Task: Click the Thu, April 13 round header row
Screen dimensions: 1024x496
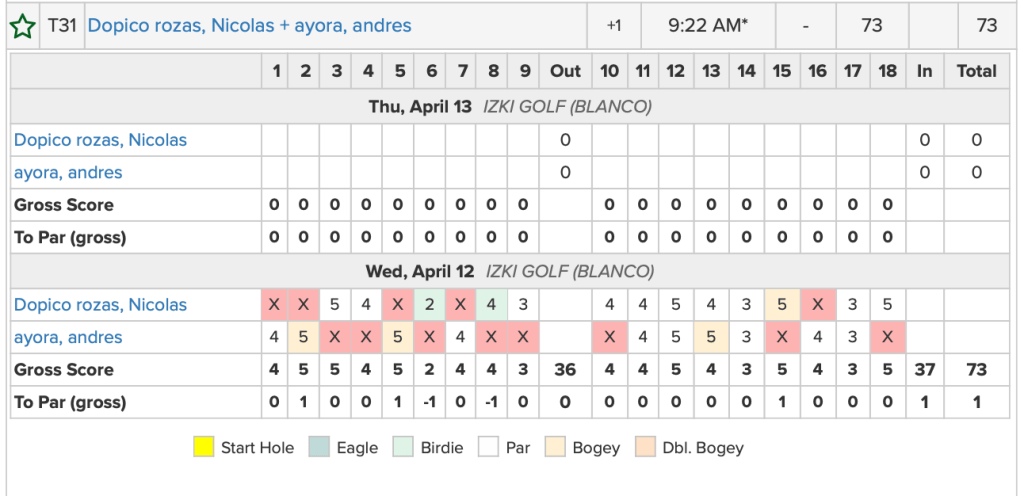Action: coord(510,106)
